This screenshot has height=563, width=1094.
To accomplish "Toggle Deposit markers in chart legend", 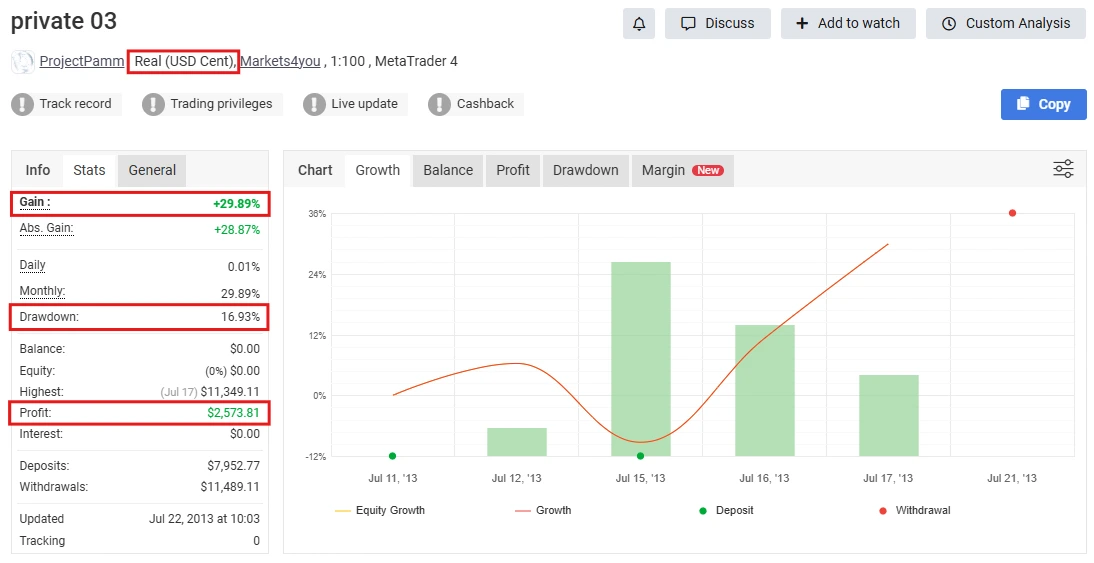I will 726,510.
